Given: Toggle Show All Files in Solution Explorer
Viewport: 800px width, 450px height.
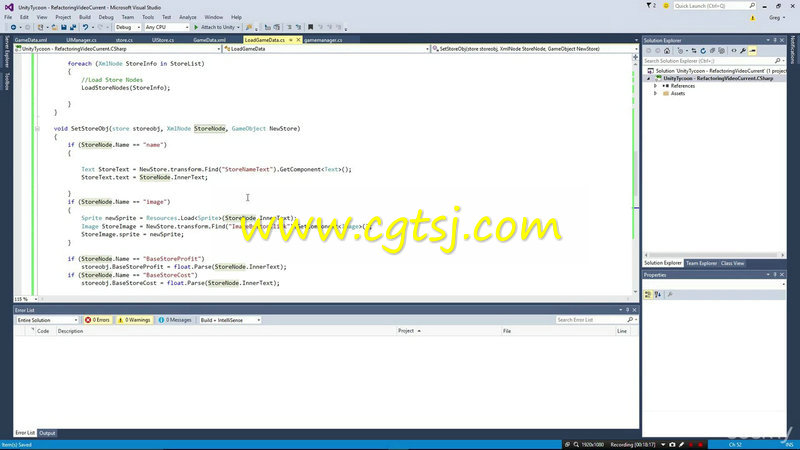Looking at the screenshot, I should 721,51.
